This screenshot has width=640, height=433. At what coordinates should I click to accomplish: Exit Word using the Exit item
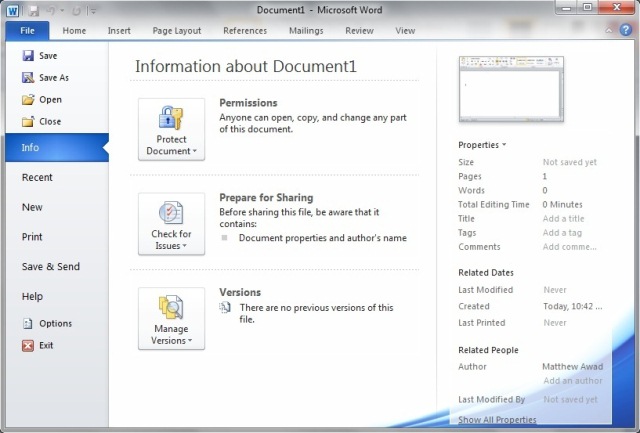pyautogui.click(x=38, y=345)
